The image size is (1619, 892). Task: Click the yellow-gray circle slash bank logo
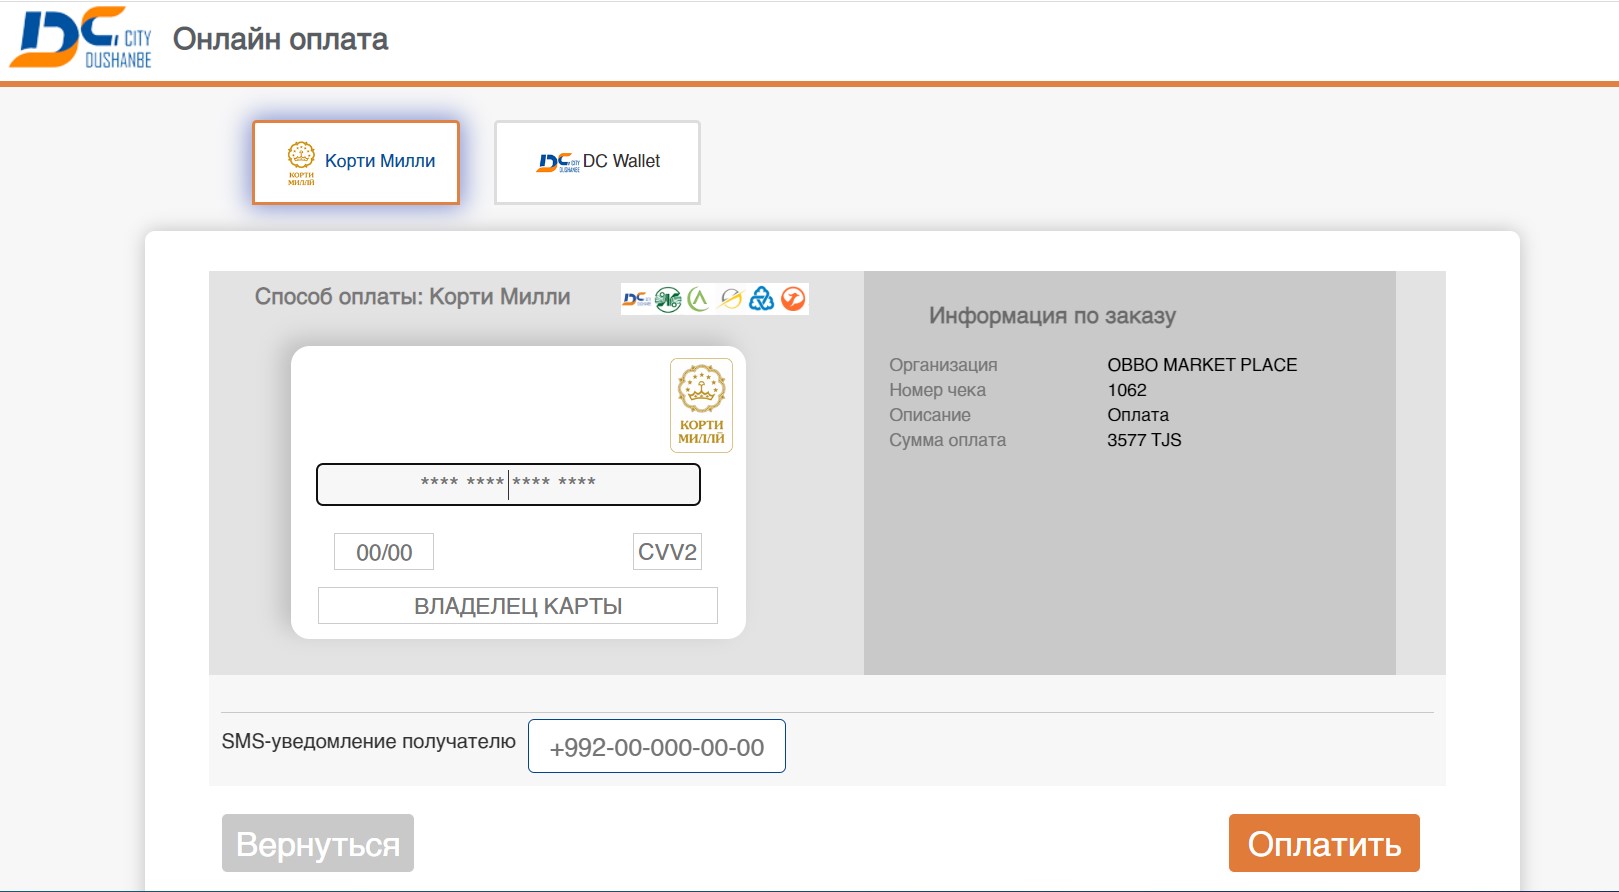pyautogui.click(x=731, y=299)
